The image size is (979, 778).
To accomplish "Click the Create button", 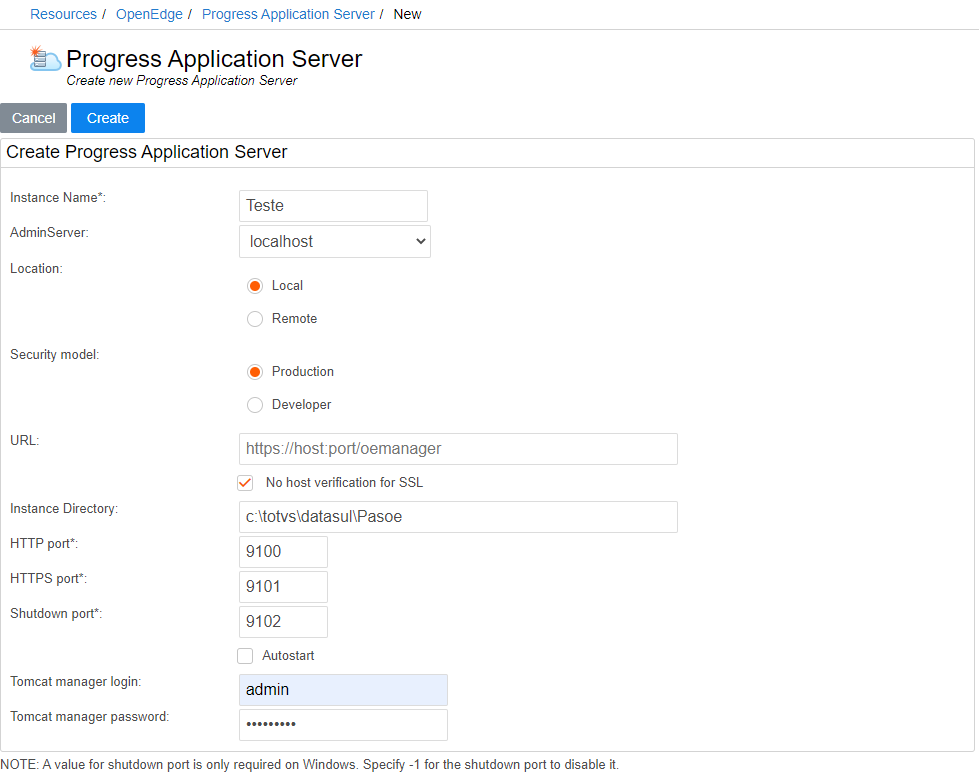I will [x=108, y=118].
